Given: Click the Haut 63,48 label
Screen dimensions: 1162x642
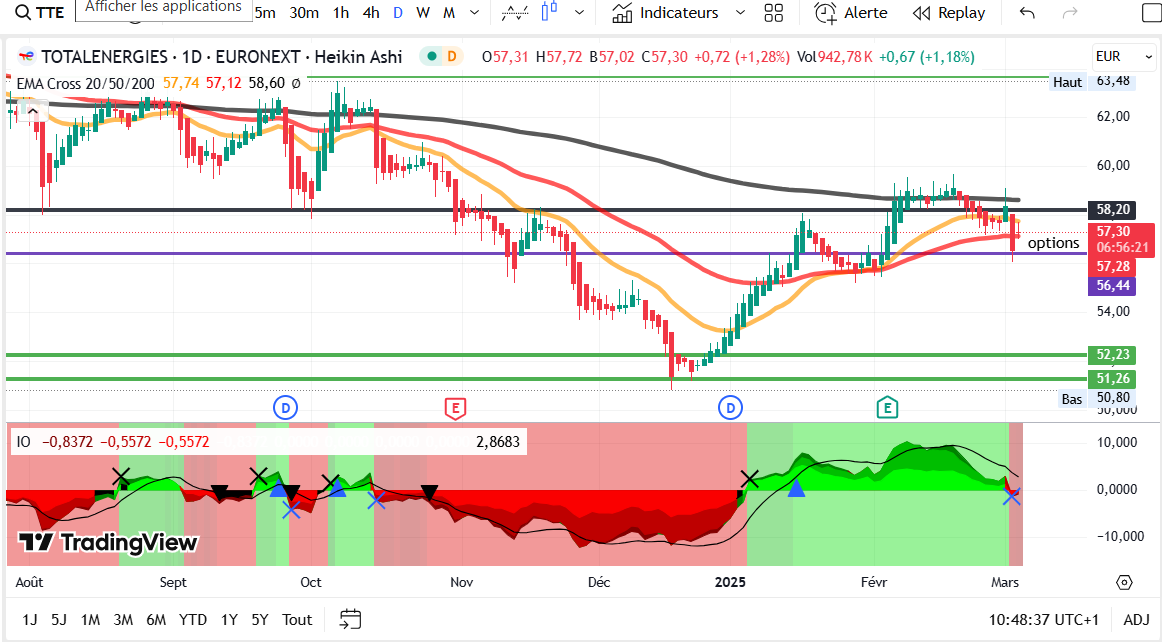Looking at the screenshot, I should (1092, 82).
